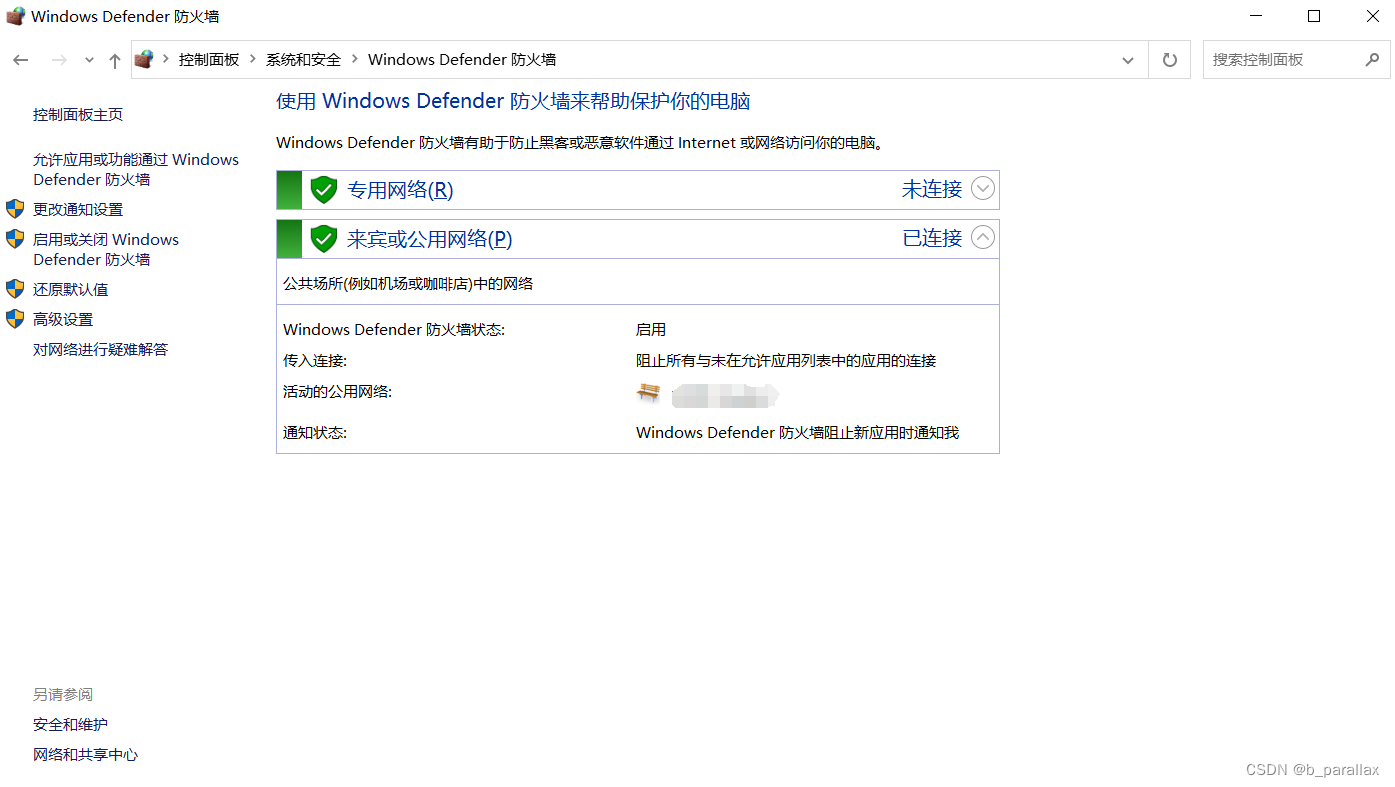Click the shield icon beside 高级设置

pos(15,319)
